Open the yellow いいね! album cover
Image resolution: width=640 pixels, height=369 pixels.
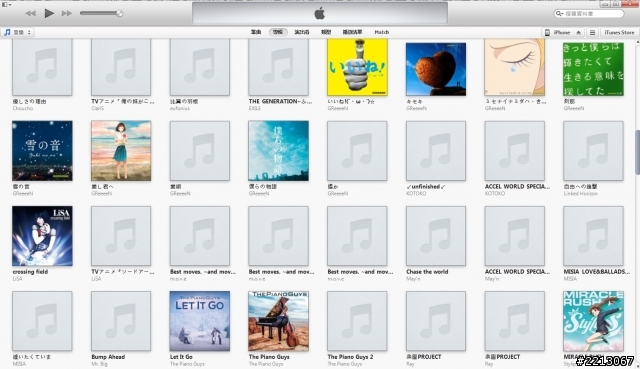coord(357,67)
